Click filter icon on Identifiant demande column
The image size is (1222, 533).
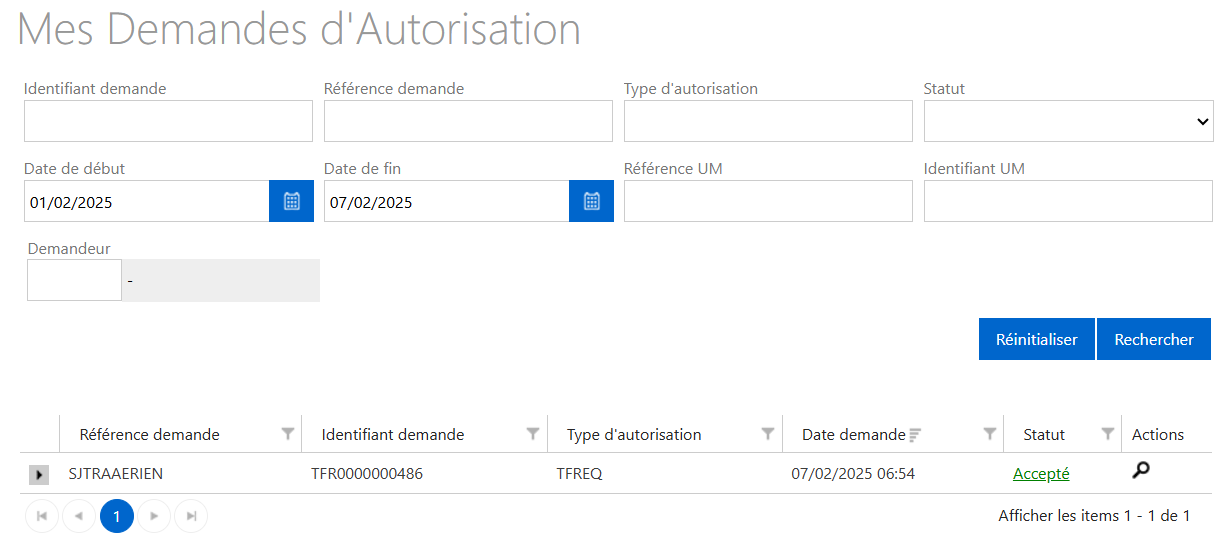533,434
